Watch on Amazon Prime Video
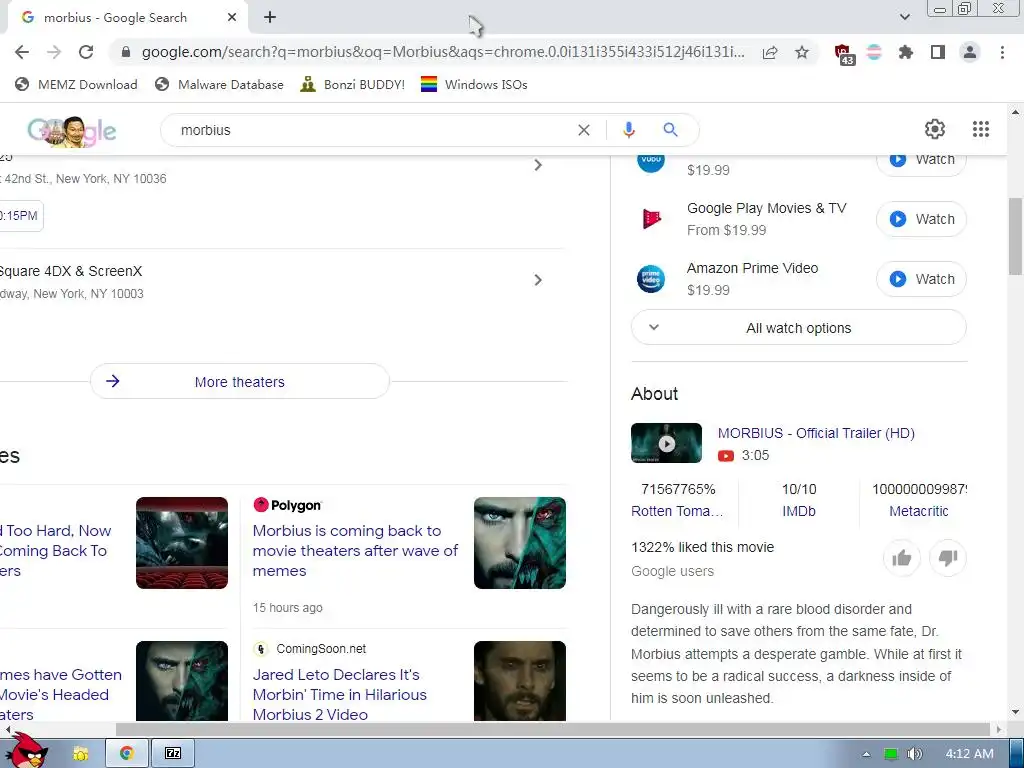Viewport: 1024px width, 768px height. pos(921,280)
